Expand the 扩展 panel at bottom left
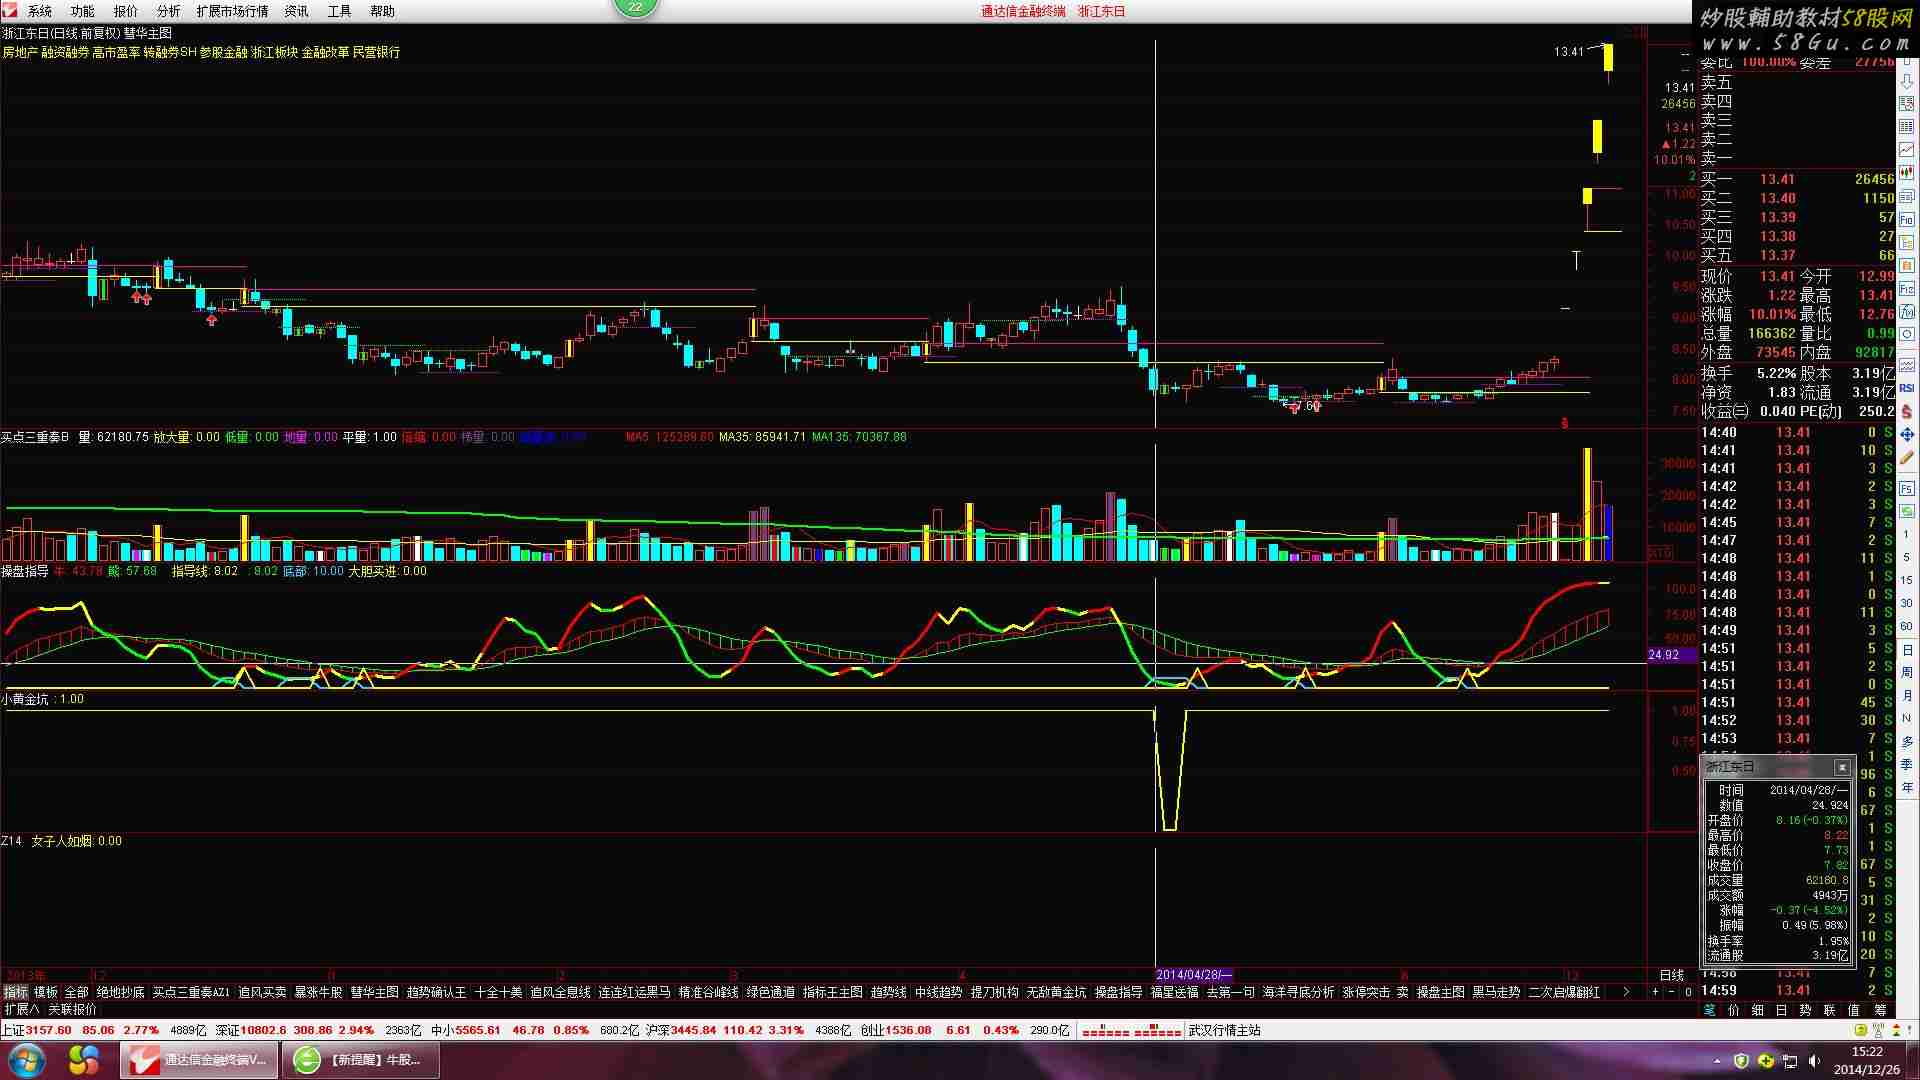 [x=22, y=1010]
